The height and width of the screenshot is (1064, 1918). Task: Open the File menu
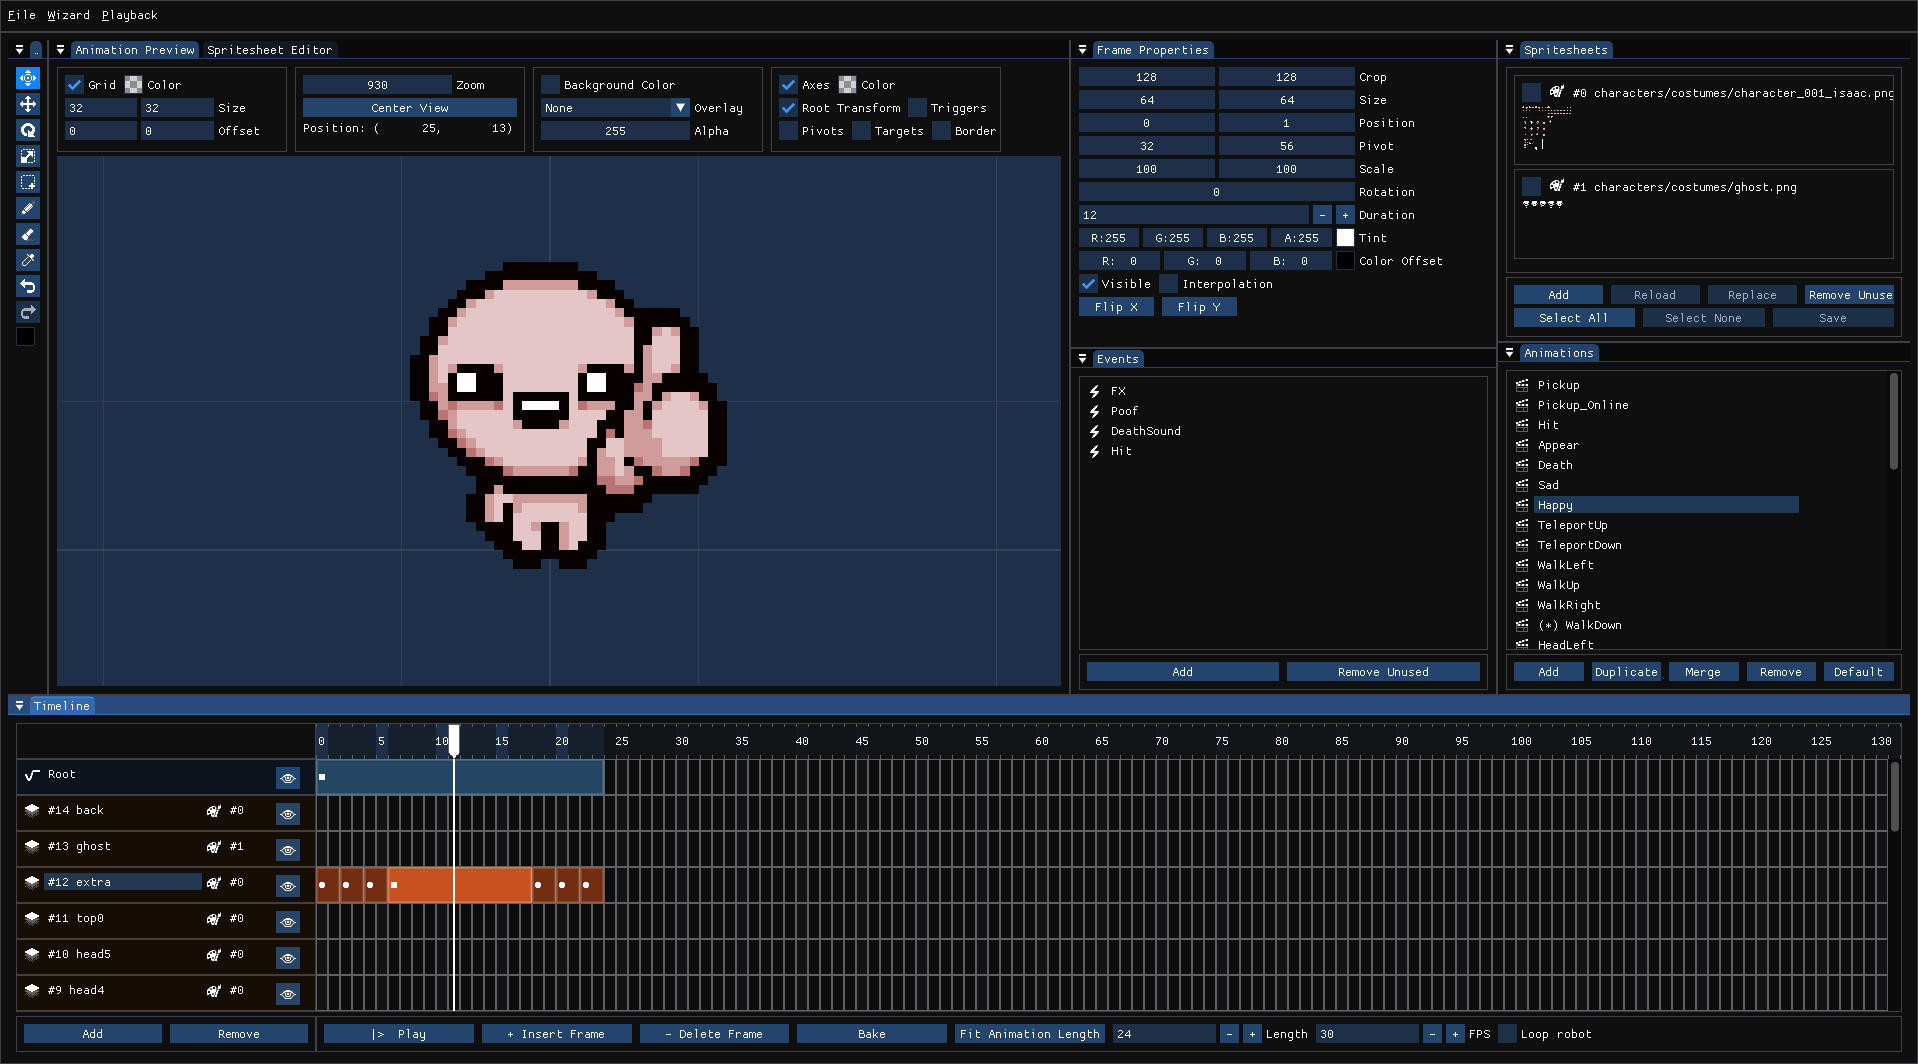pyautogui.click(x=21, y=15)
